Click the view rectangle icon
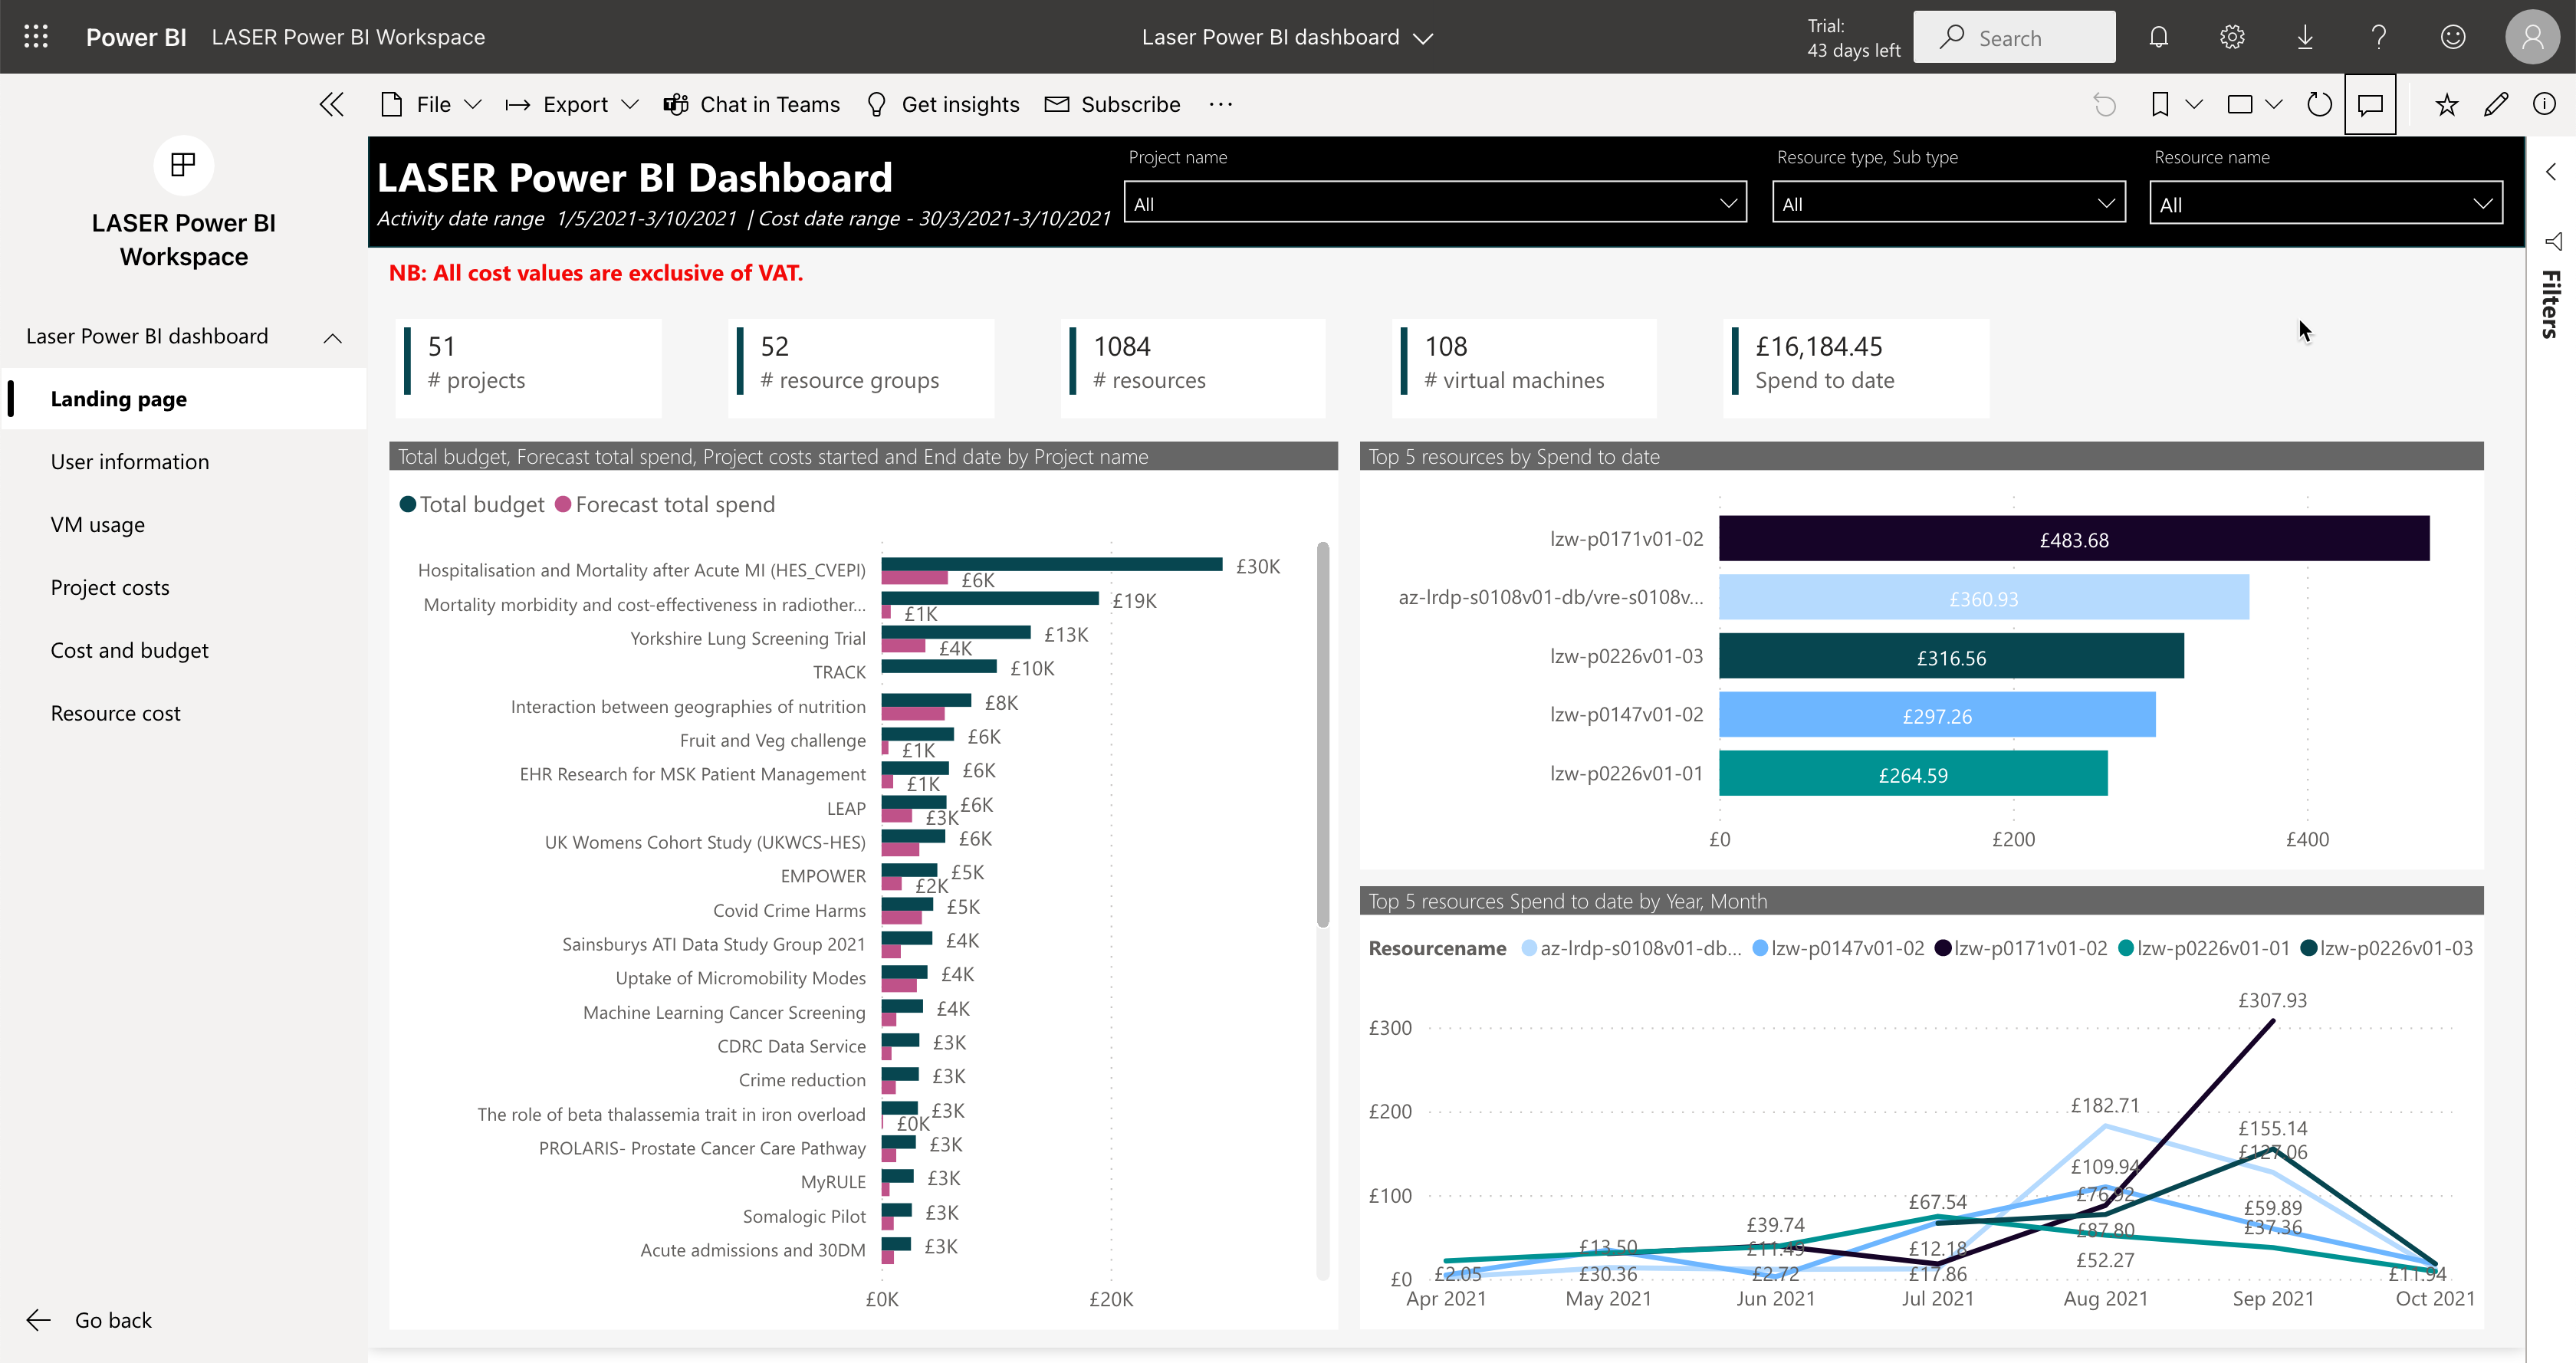Screen dimensions: 2576x1363 pos(2240,104)
